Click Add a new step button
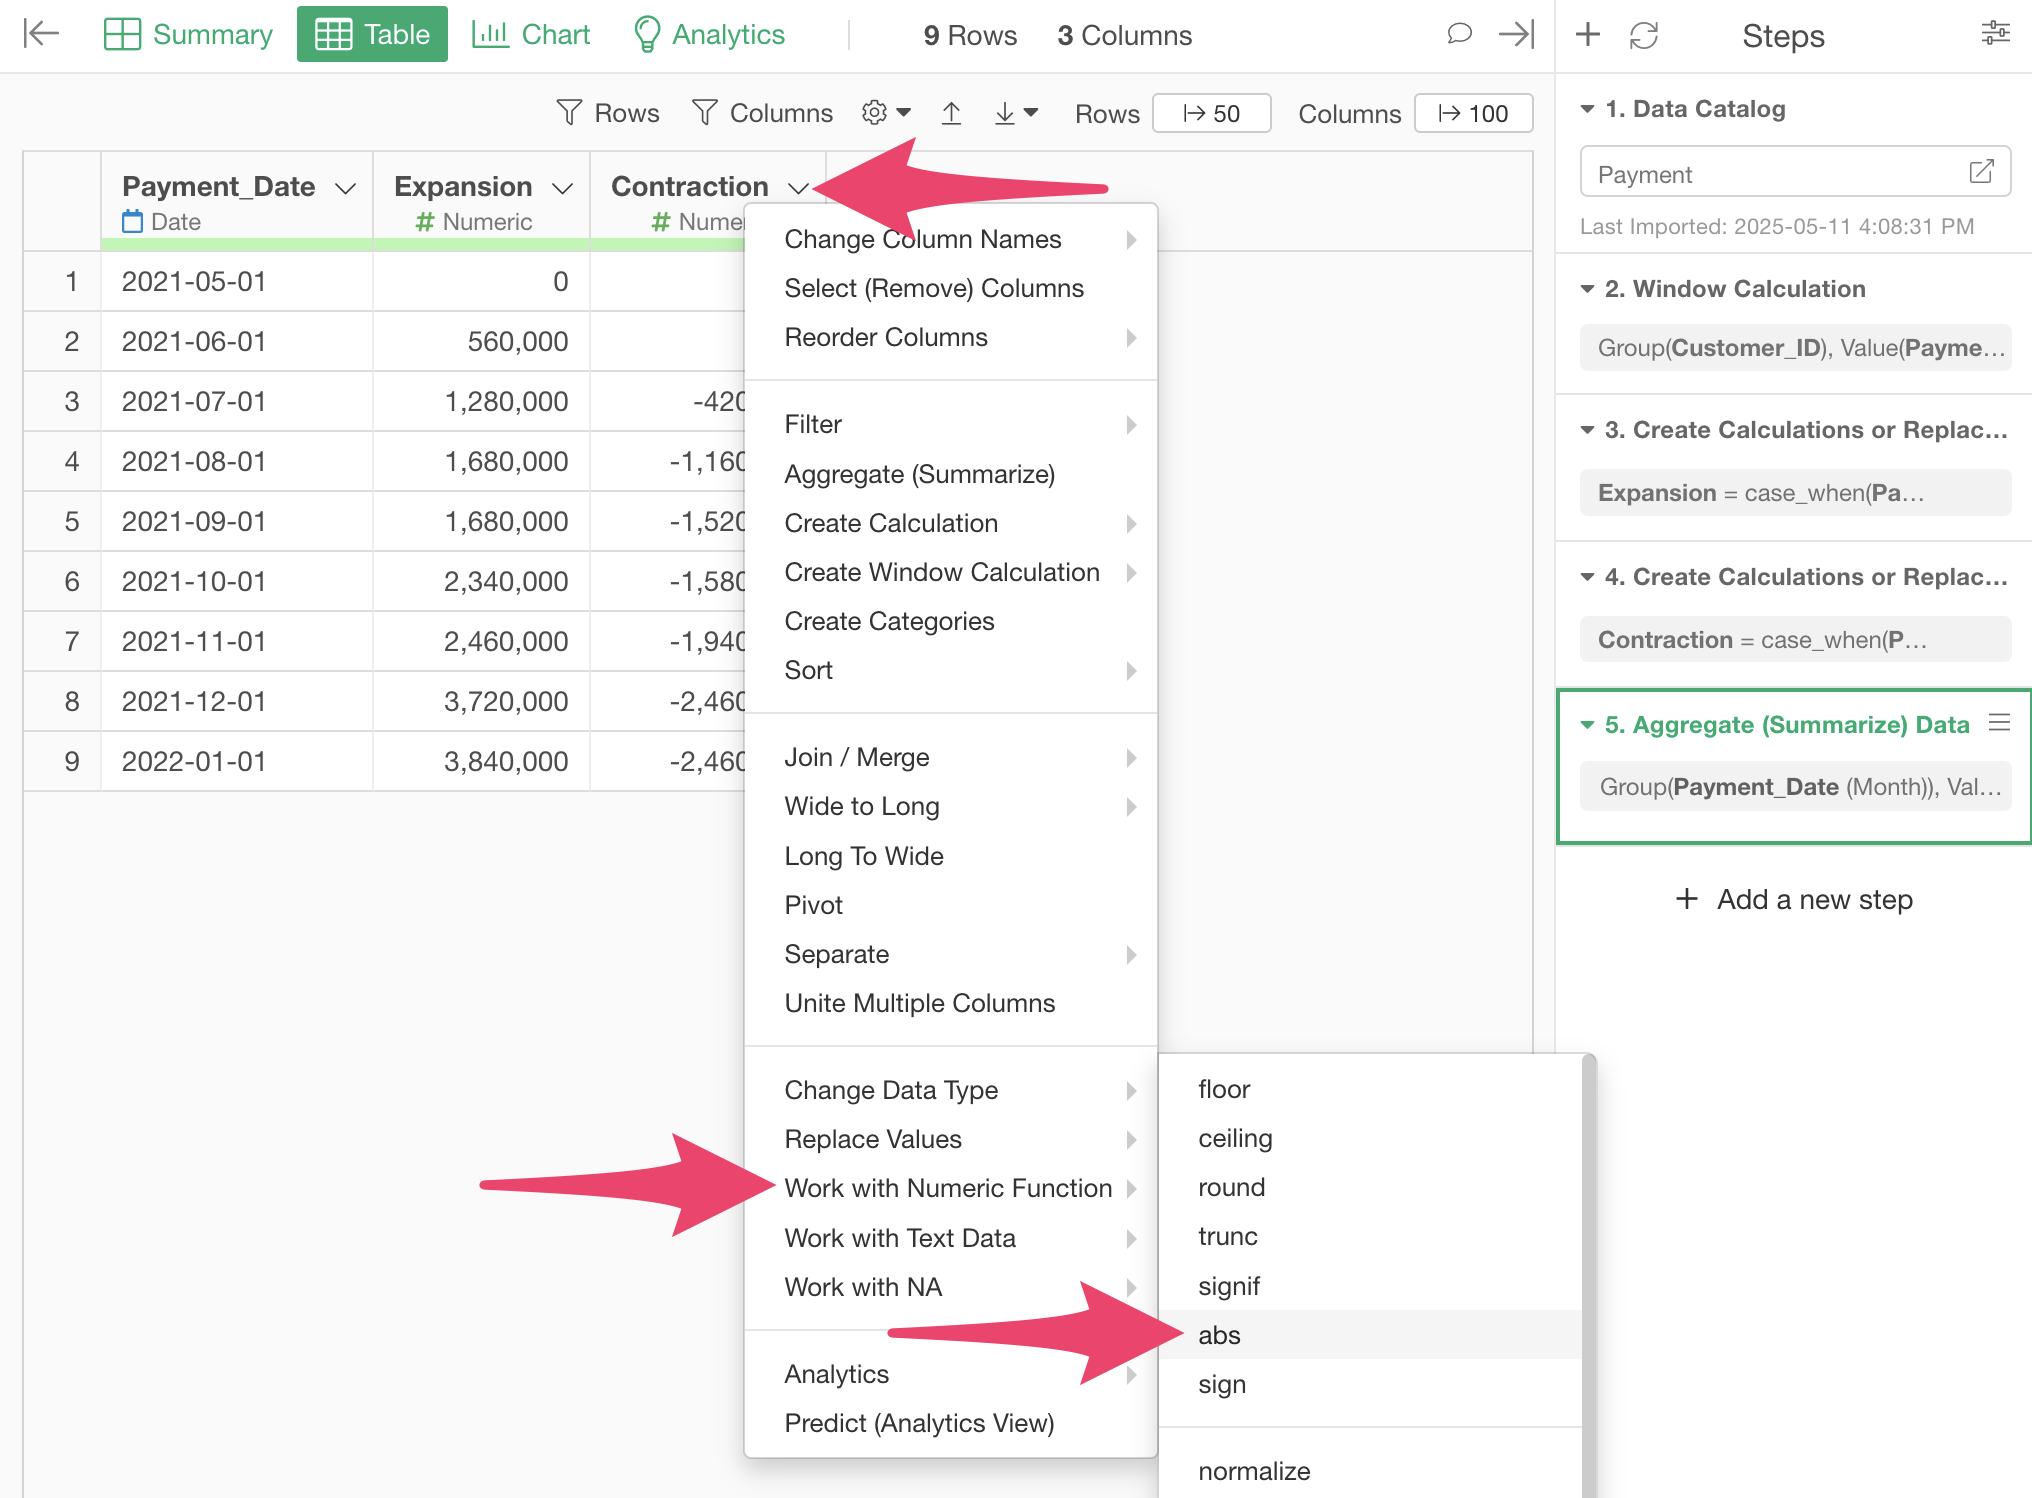This screenshot has width=2032, height=1498. tap(1794, 899)
